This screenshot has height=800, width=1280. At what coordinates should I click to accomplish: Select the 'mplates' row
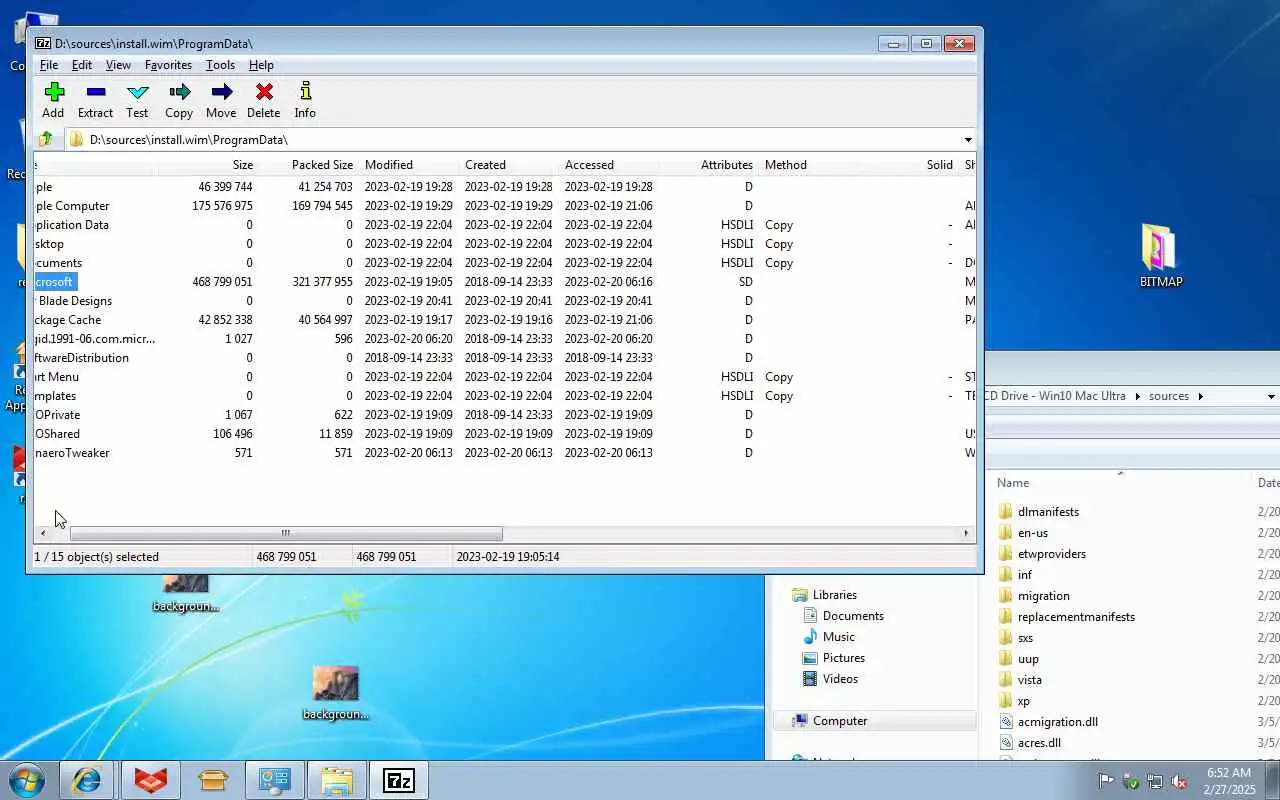click(x=504, y=396)
